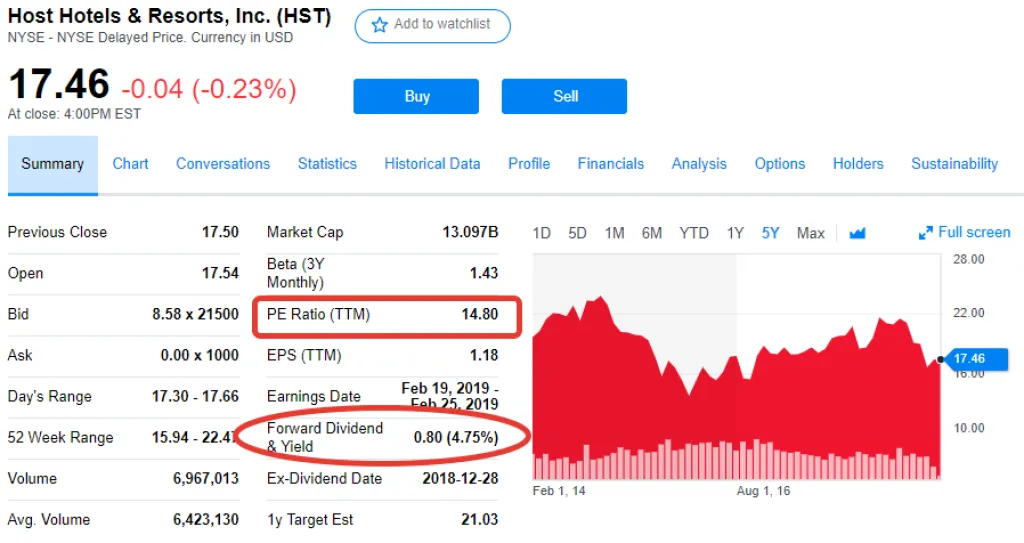
Task: Click the star icon in Add to watchlist
Action: pyautogui.click(x=379, y=25)
